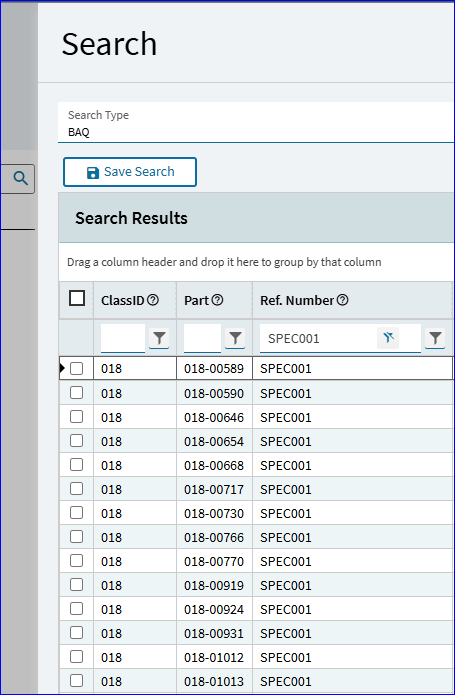Check the row for part 018-00590

tap(77, 393)
